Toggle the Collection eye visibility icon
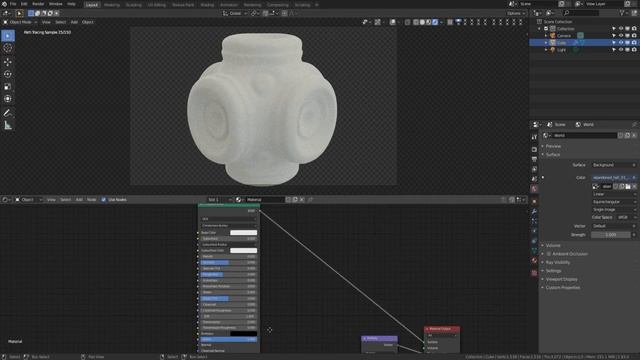 coord(621,29)
